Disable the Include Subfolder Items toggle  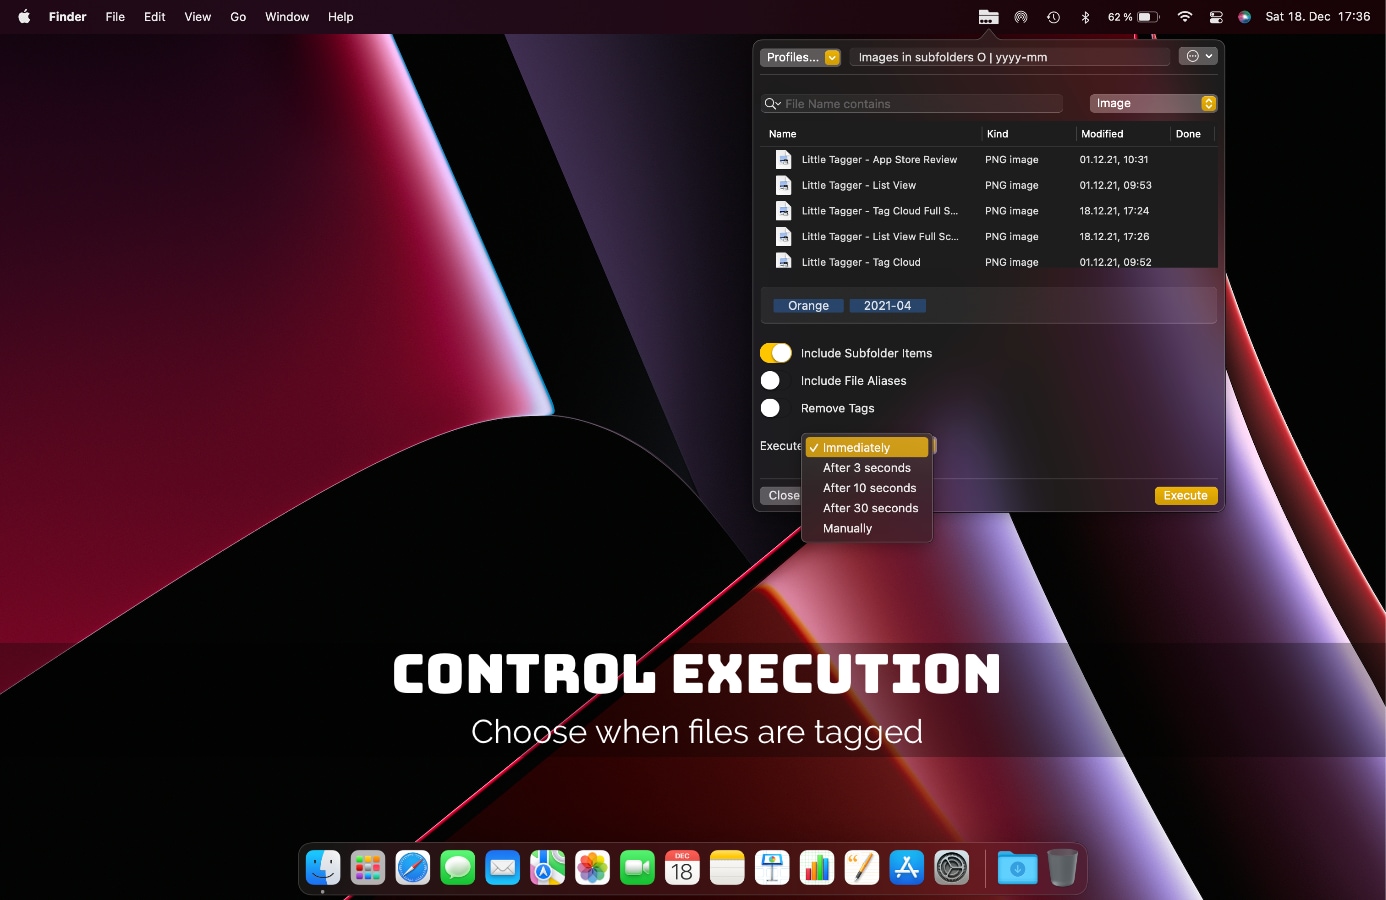(x=775, y=352)
